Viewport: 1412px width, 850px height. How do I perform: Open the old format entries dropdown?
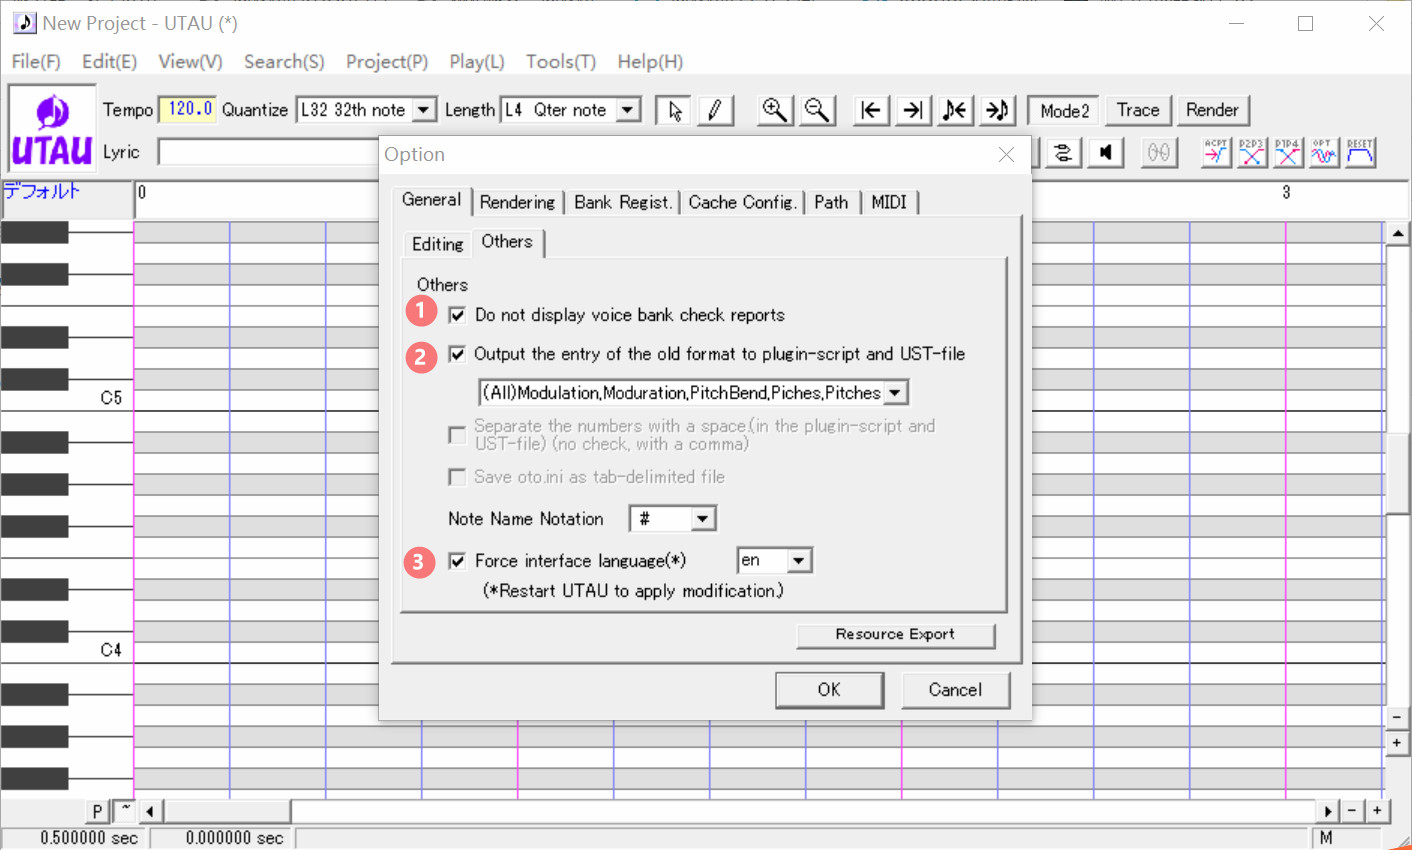pyautogui.click(x=896, y=393)
